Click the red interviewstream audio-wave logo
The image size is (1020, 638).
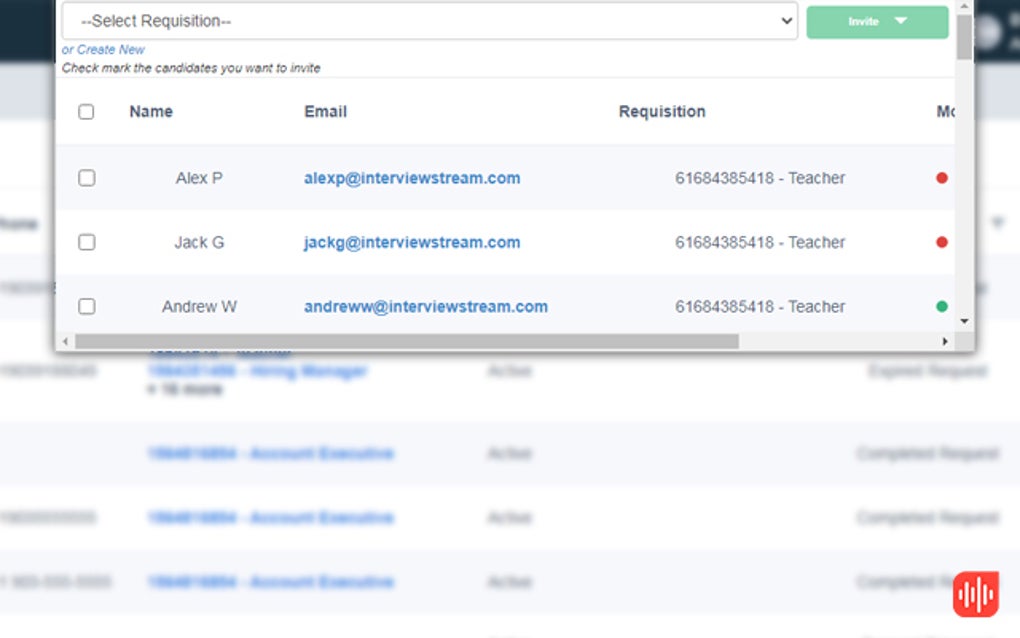coord(976,593)
